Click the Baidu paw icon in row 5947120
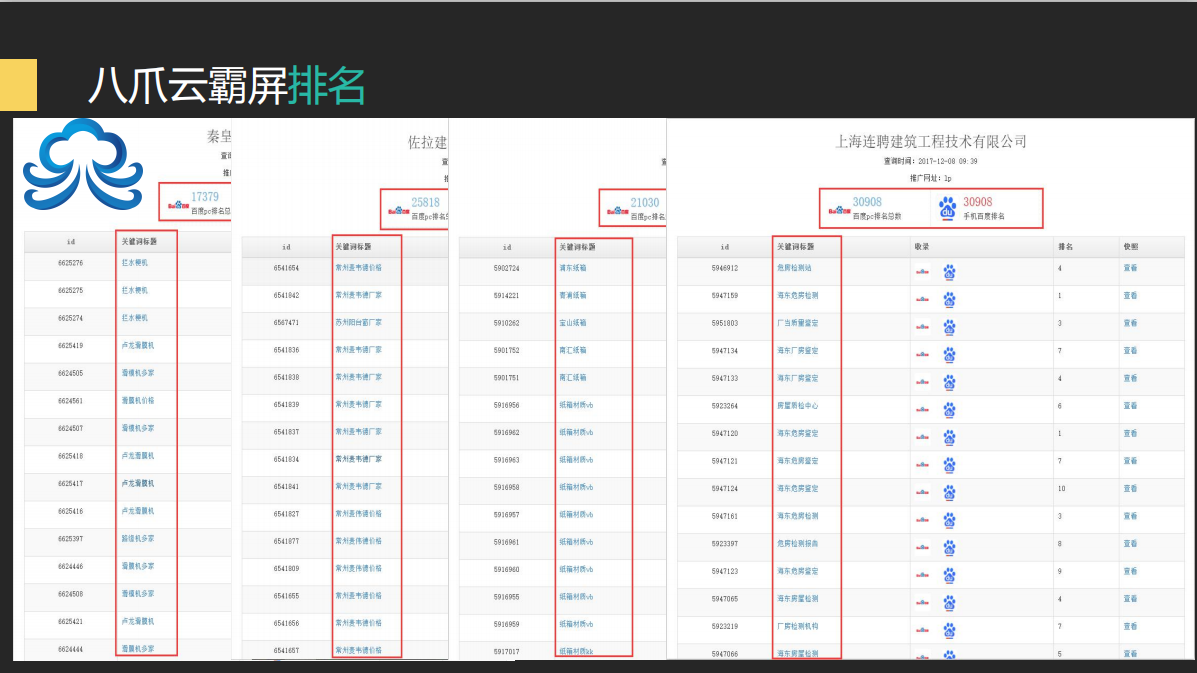The image size is (1197, 673). pyautogui.click(x=949, y=437)
